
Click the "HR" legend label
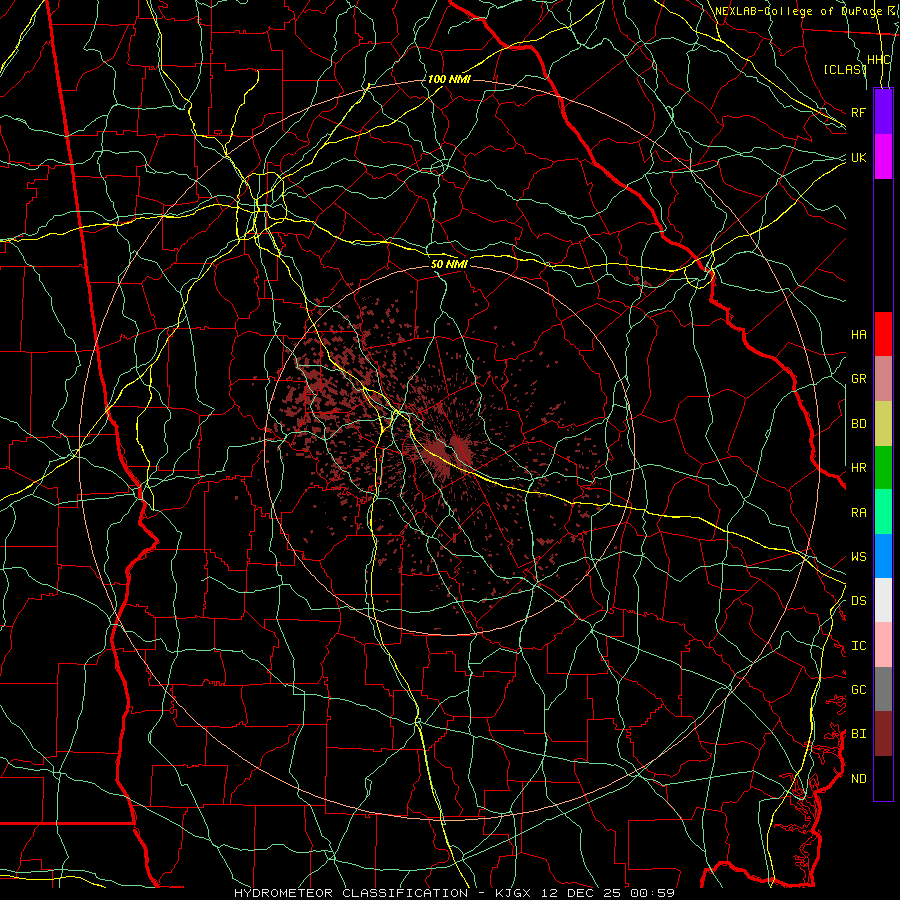tap(859, 468)
